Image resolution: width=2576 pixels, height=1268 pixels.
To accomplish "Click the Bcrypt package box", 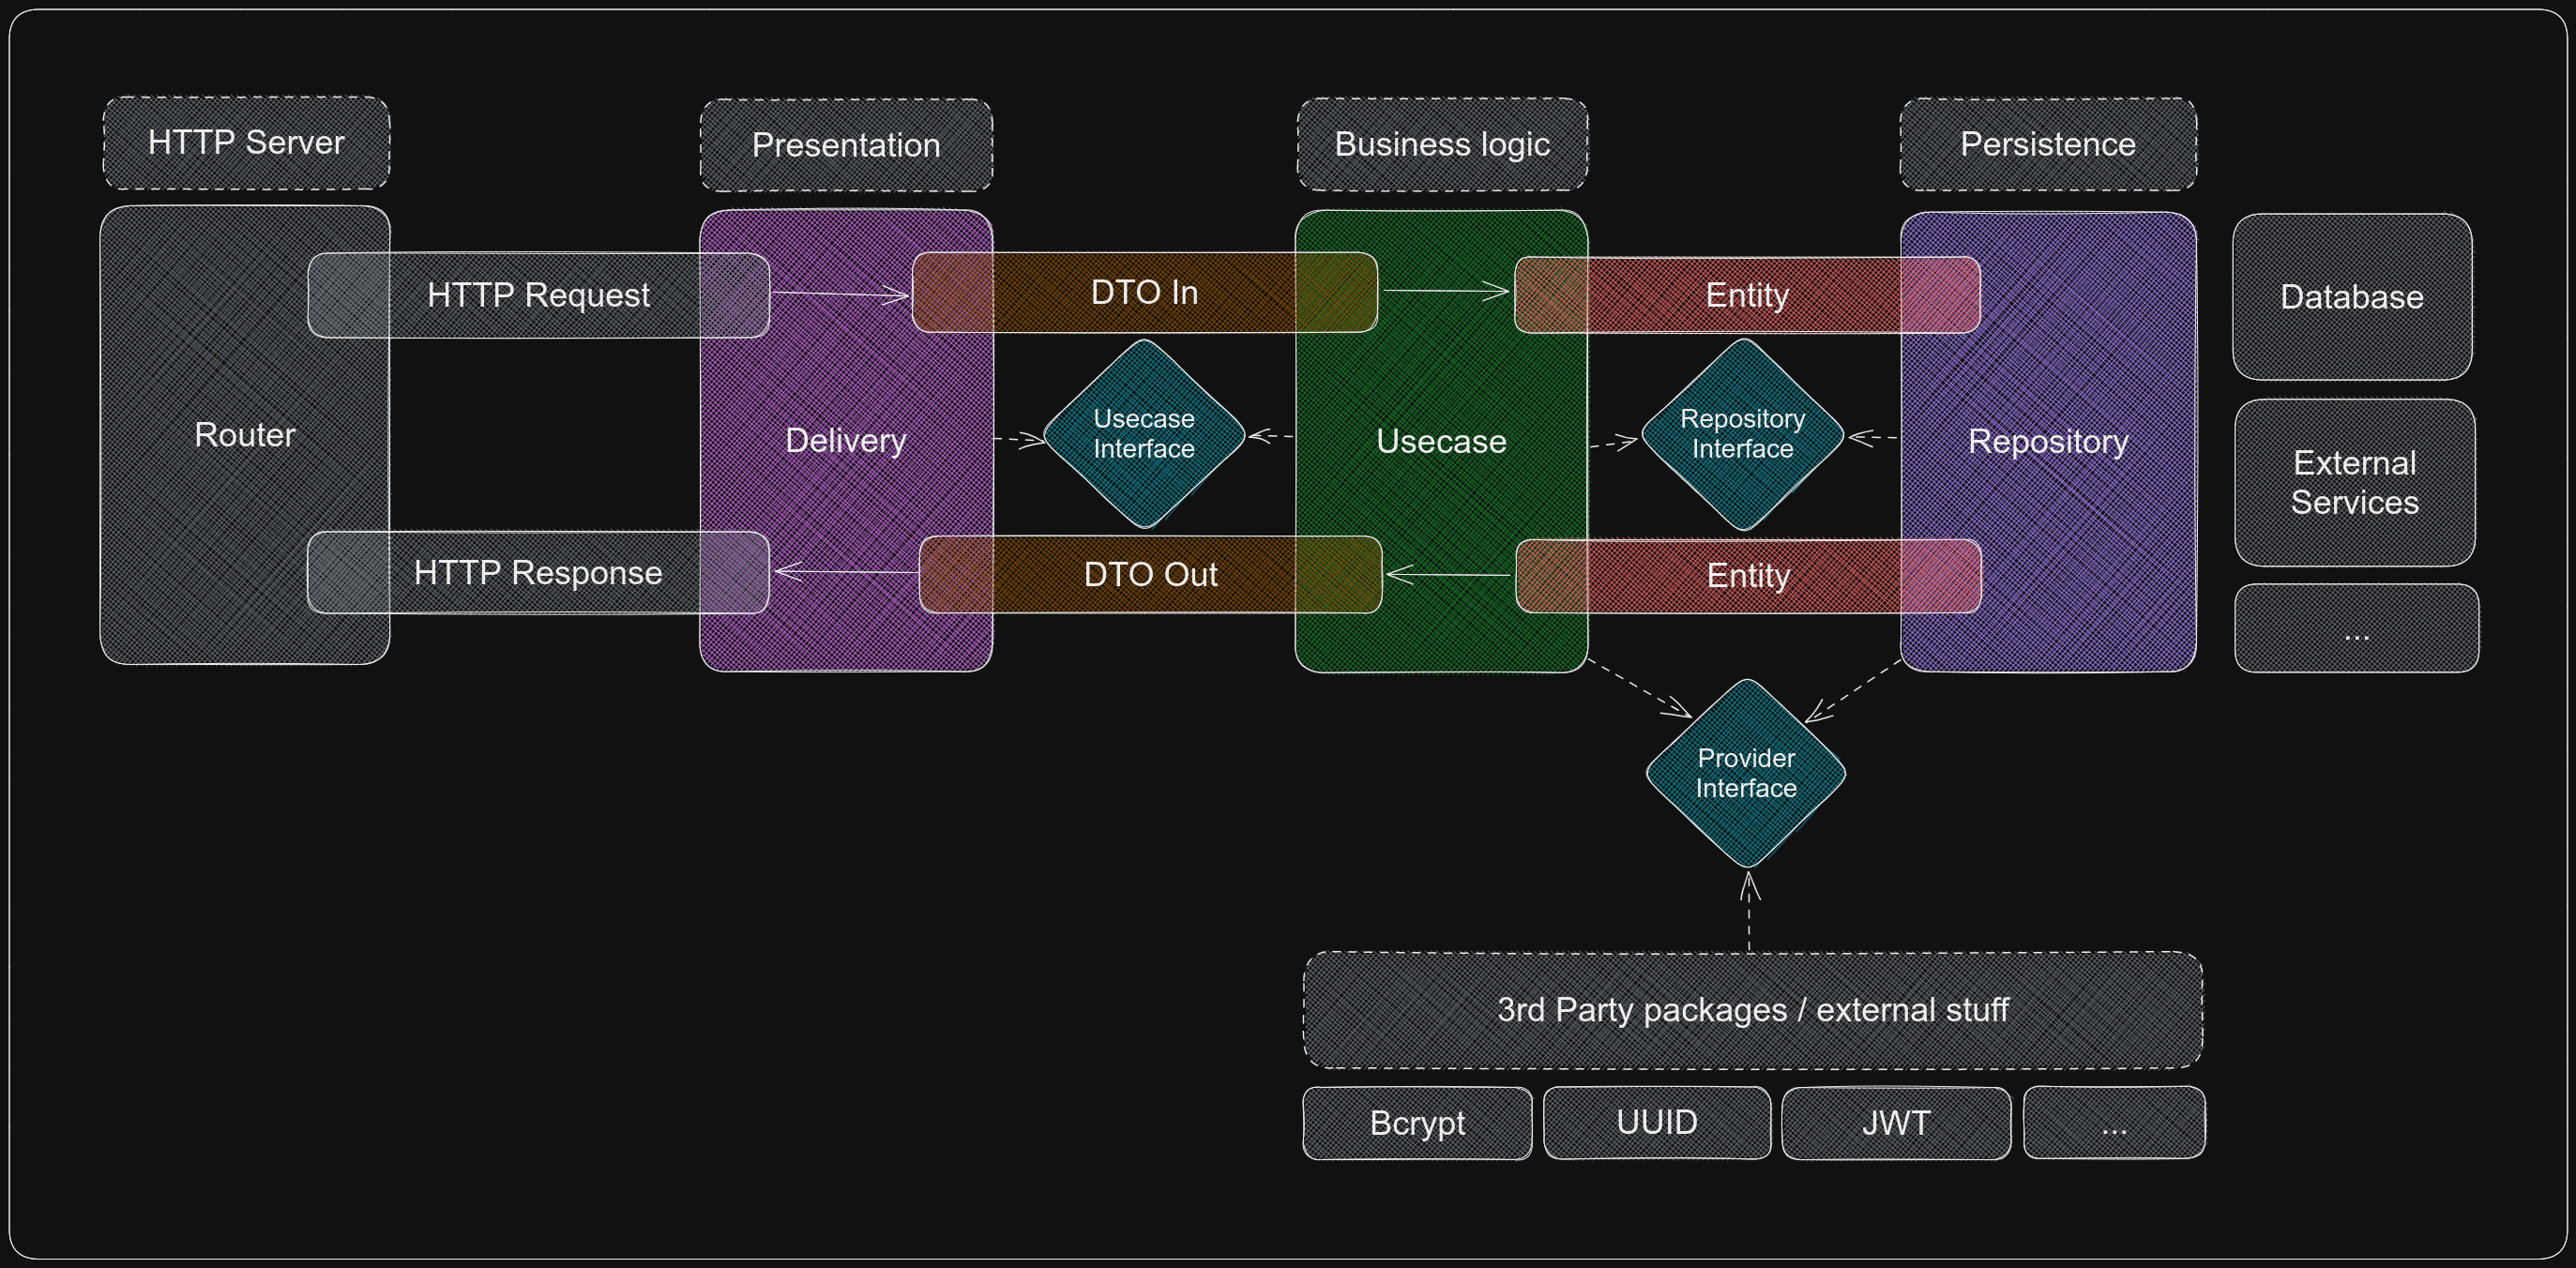I will coord(1416,1123).
